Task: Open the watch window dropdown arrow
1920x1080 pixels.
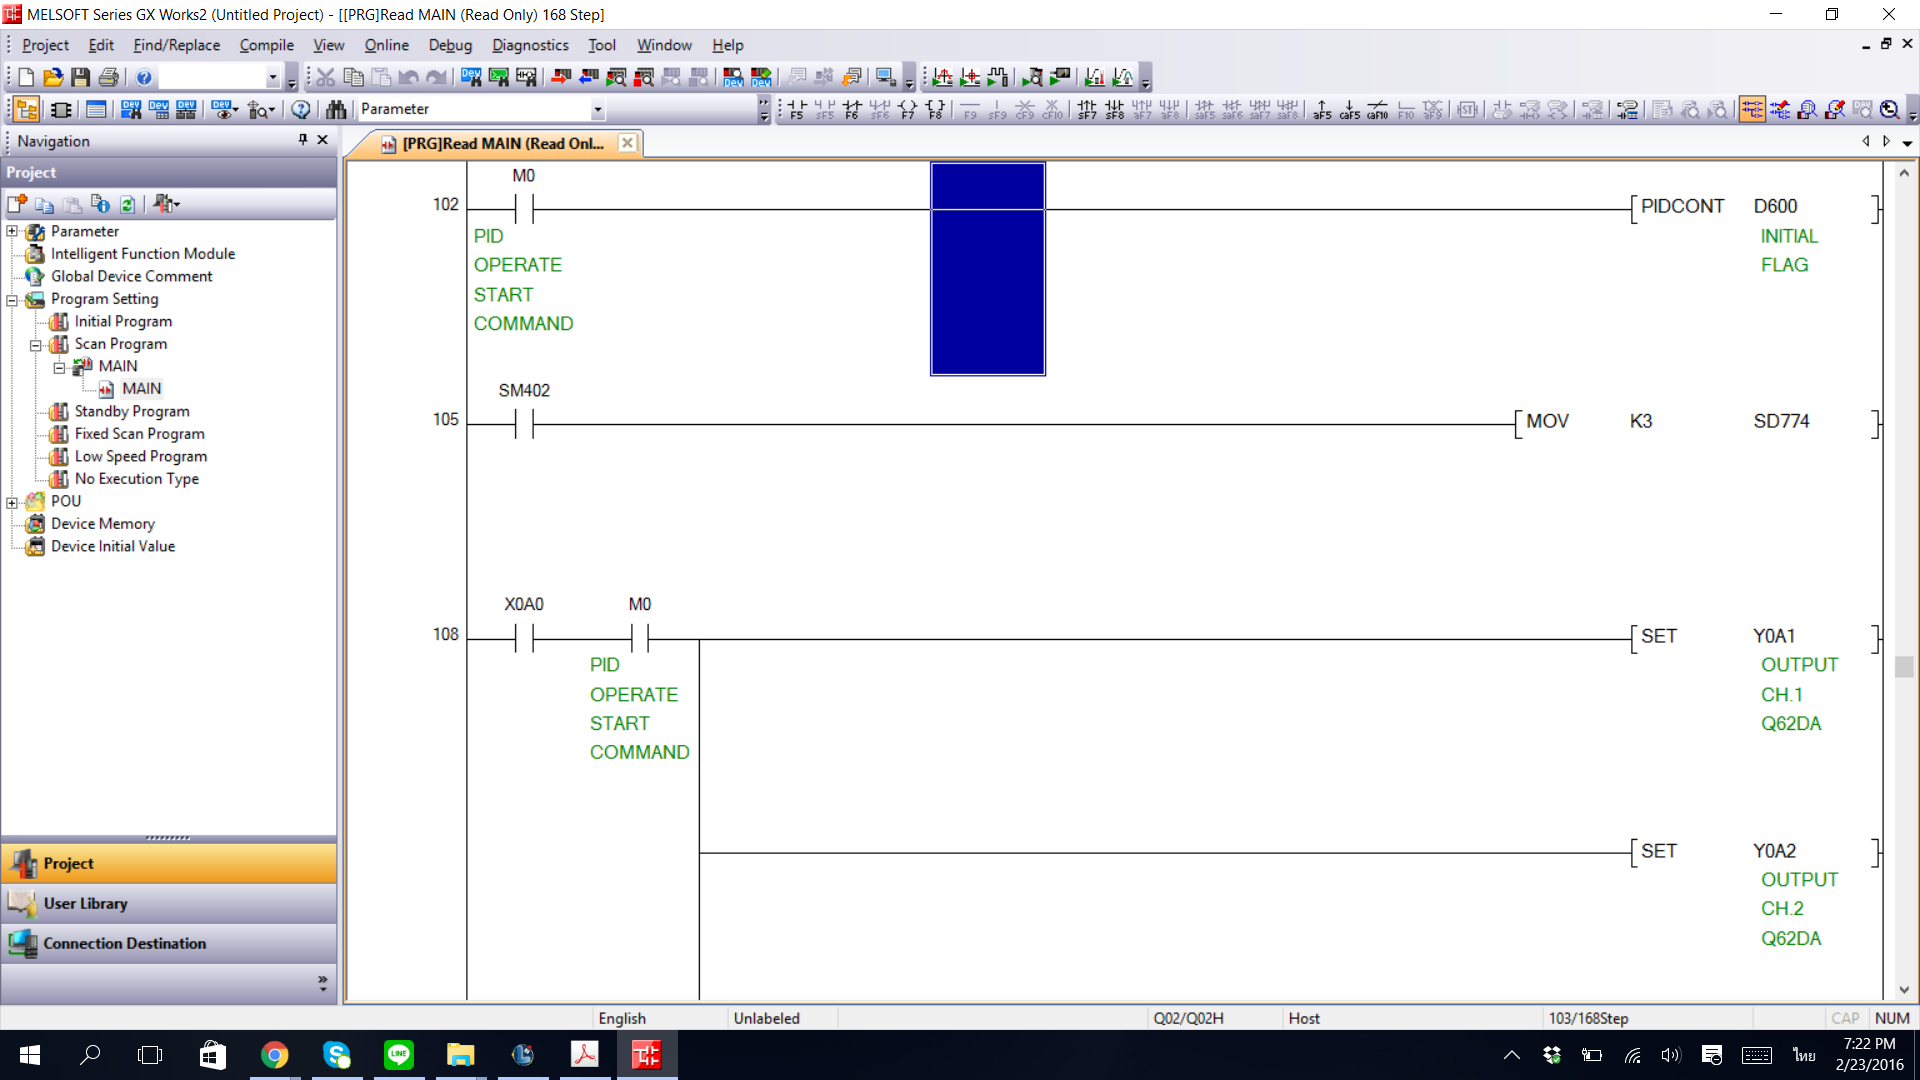Action: [236, 109]
